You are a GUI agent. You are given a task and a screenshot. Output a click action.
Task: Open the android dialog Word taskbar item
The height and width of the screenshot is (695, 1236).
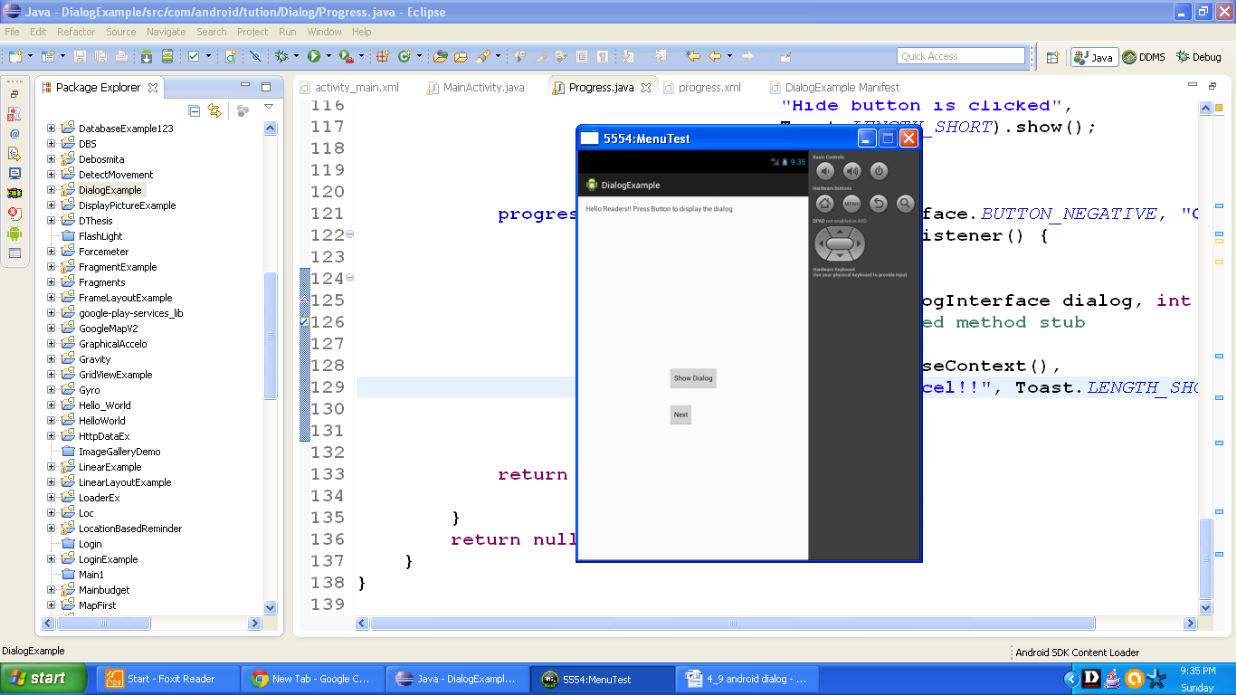point(746,679)
